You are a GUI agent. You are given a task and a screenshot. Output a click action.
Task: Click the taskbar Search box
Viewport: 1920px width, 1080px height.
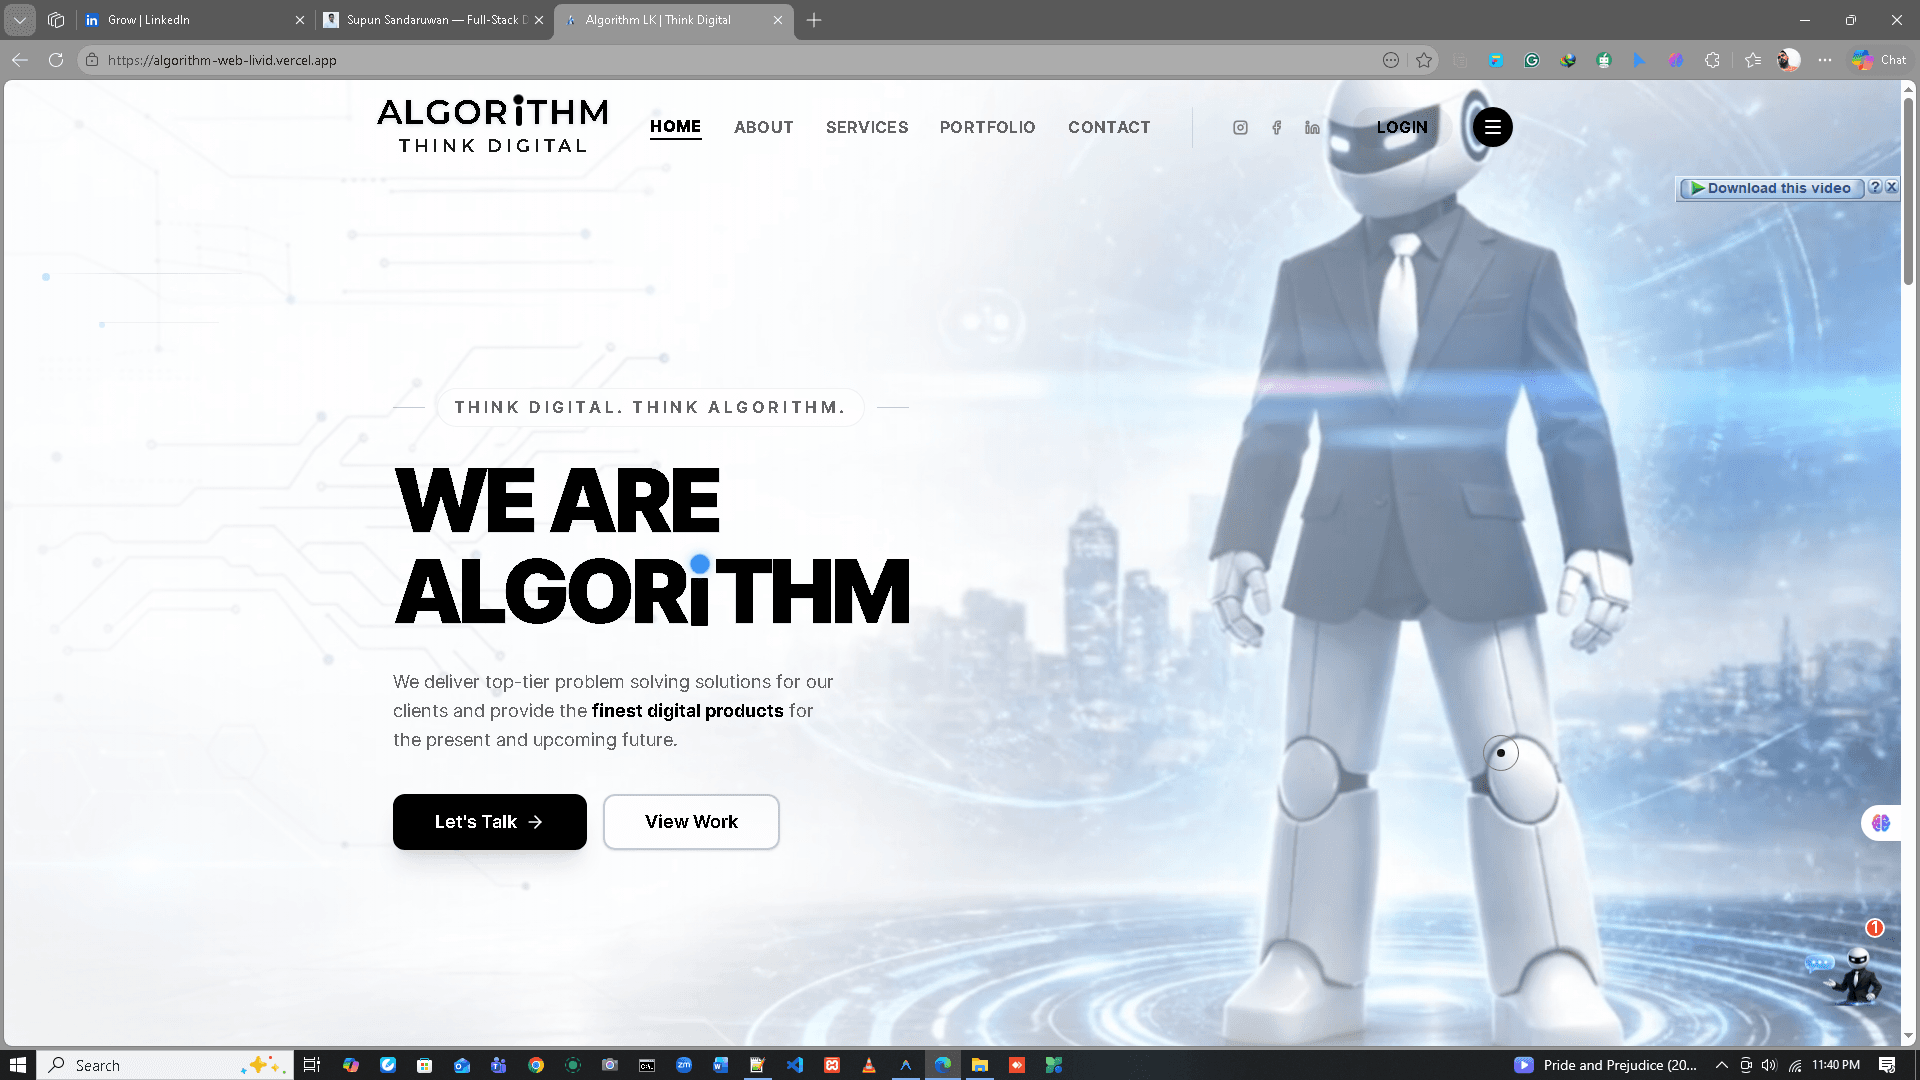(x=166, y=1065)
